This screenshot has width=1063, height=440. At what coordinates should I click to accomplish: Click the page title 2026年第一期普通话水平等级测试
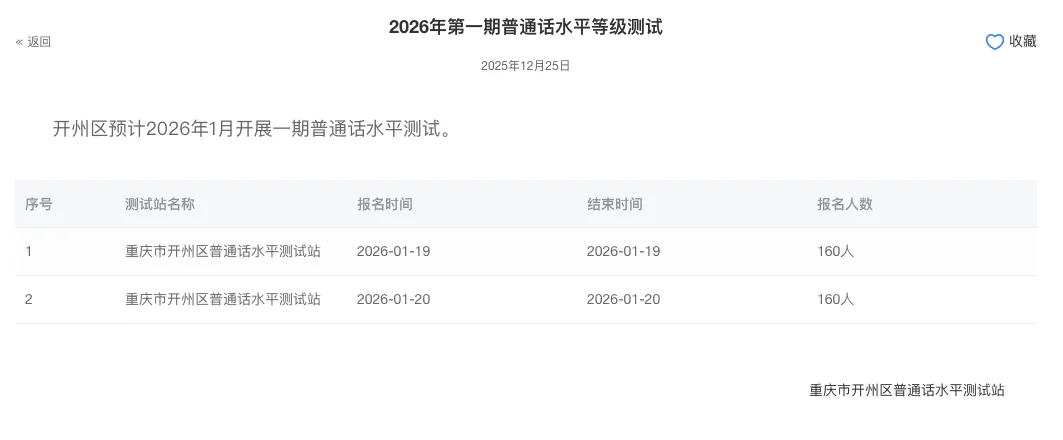pos(525,27)
